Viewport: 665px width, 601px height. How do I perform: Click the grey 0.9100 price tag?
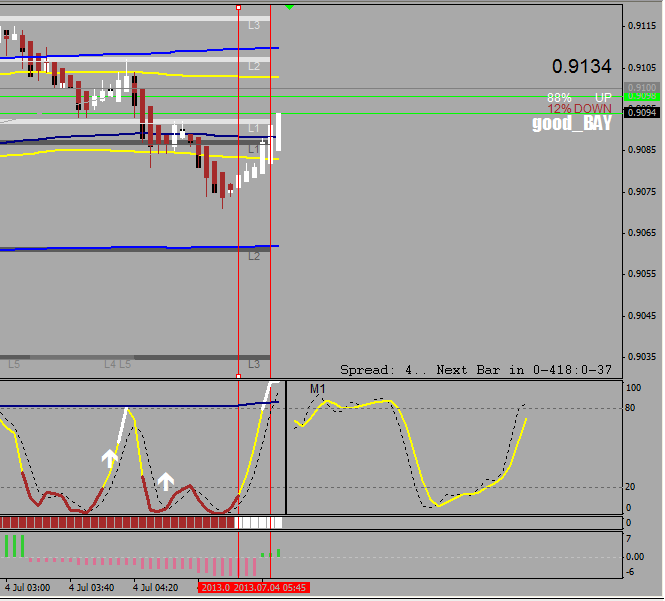(x=642, y=87)
